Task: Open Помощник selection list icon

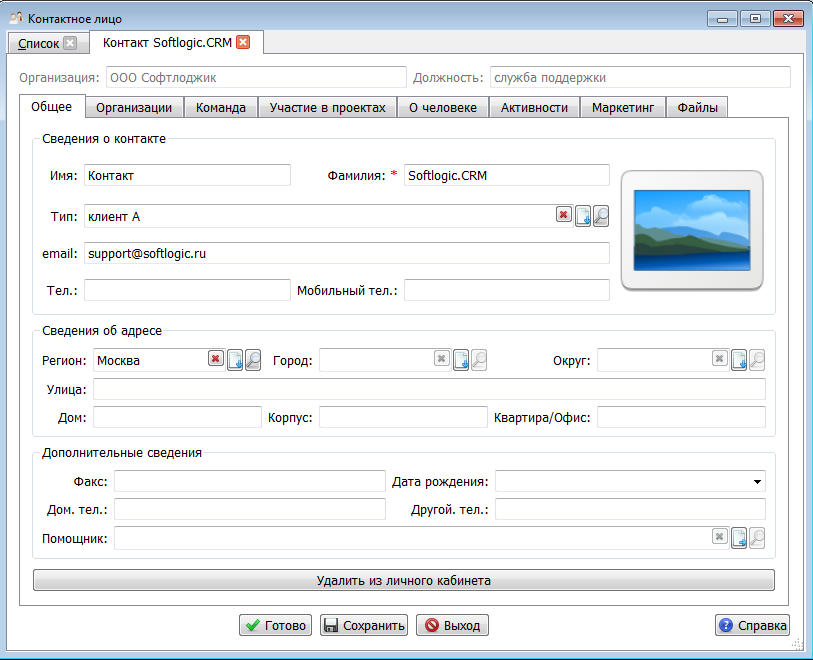Action: (x=739, y=538)
